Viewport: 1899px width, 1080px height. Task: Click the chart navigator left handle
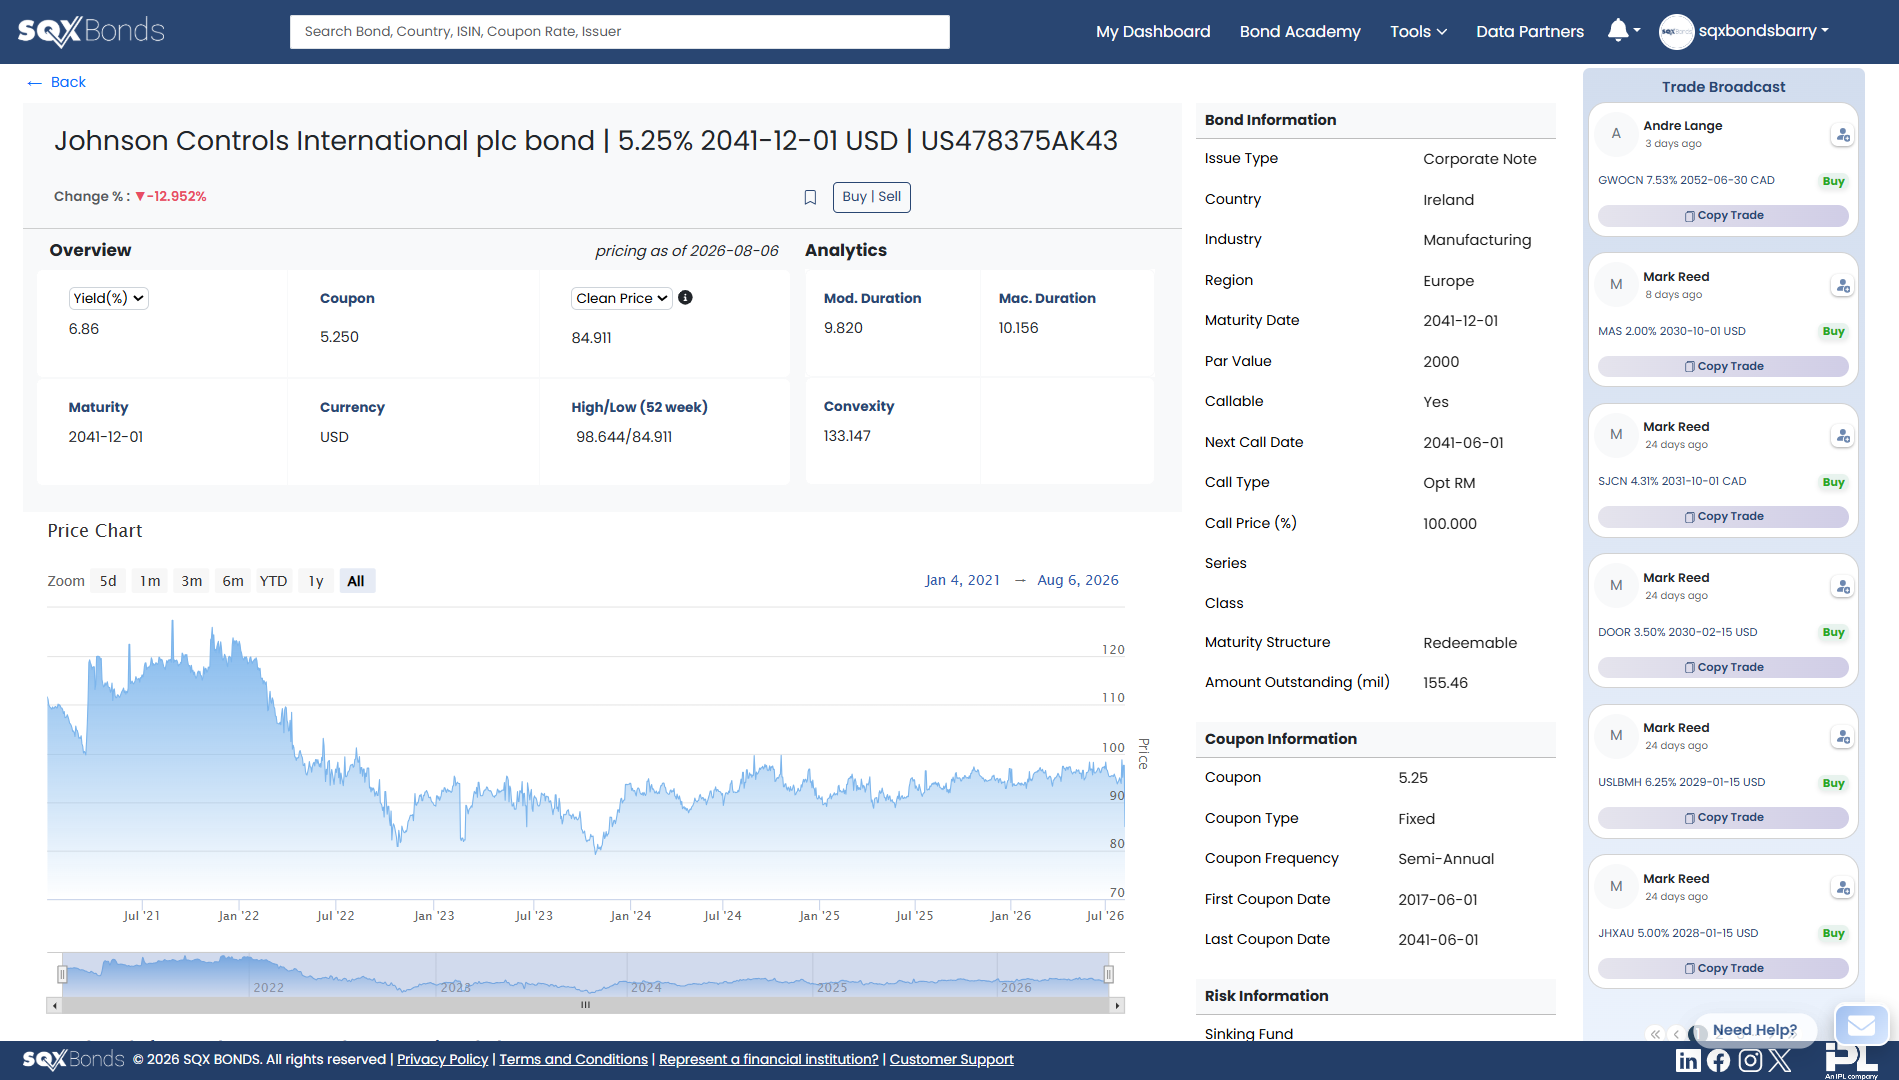tap(62, 974)
